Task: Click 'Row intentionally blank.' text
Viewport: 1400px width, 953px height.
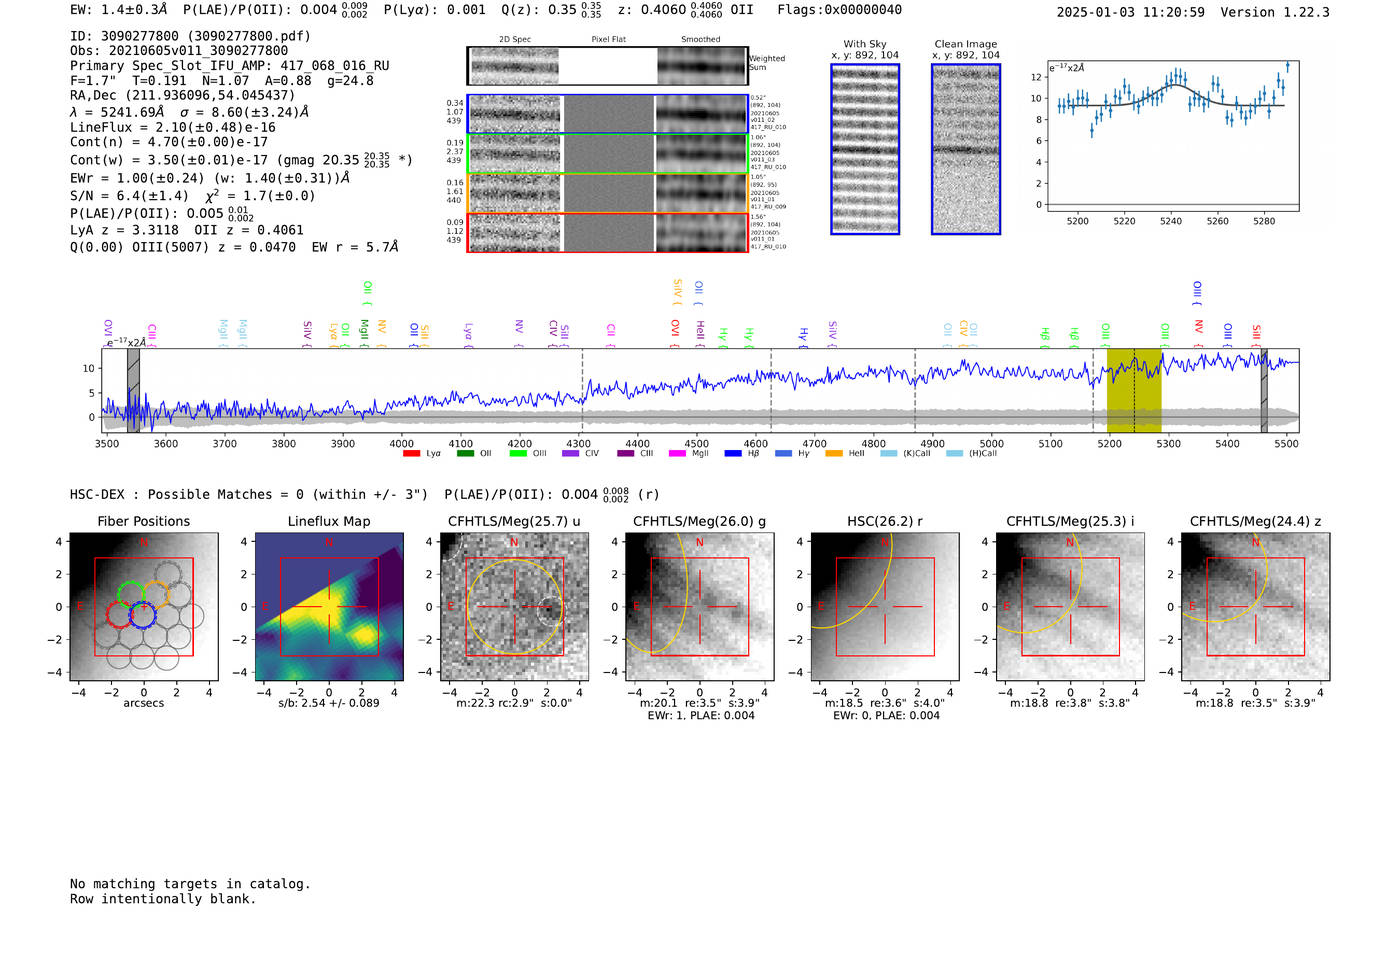Action: pyautogui.click(x=163, y=899)
